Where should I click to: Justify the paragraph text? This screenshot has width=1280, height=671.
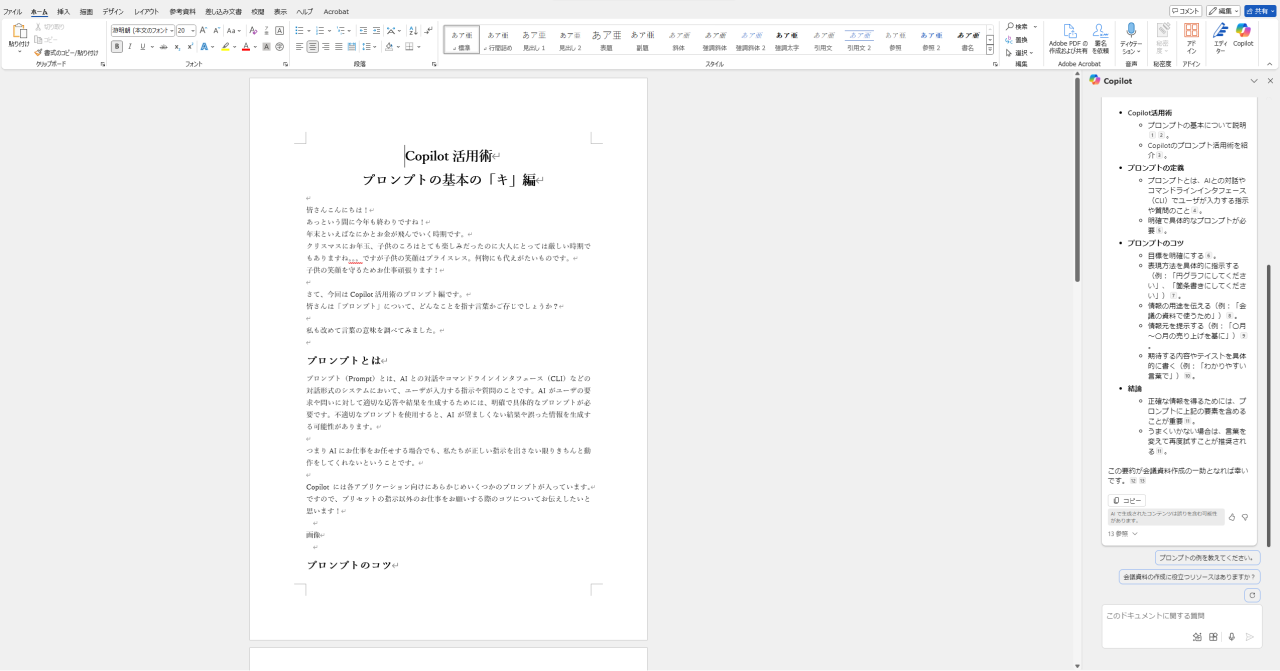[x=339, y=47]
